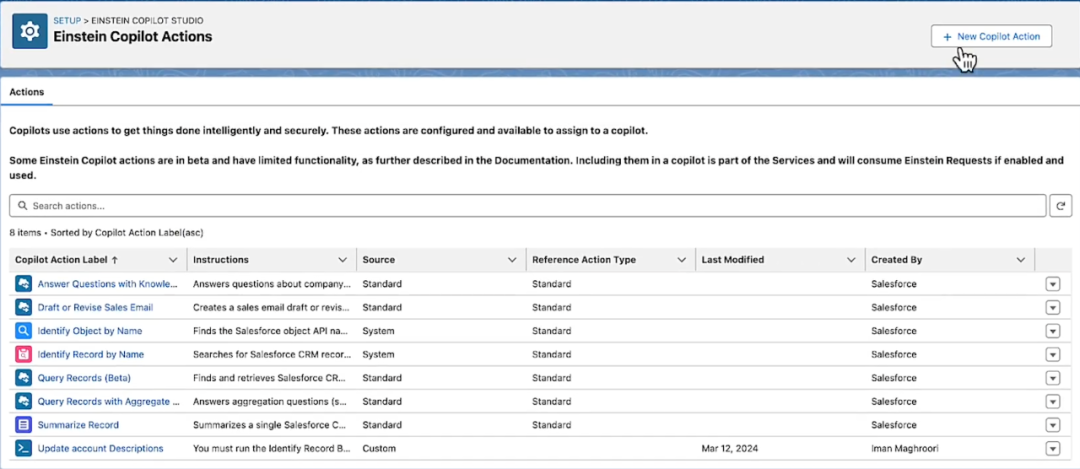Open row menu for Query Records with Aggregate

click(1052, 402)
